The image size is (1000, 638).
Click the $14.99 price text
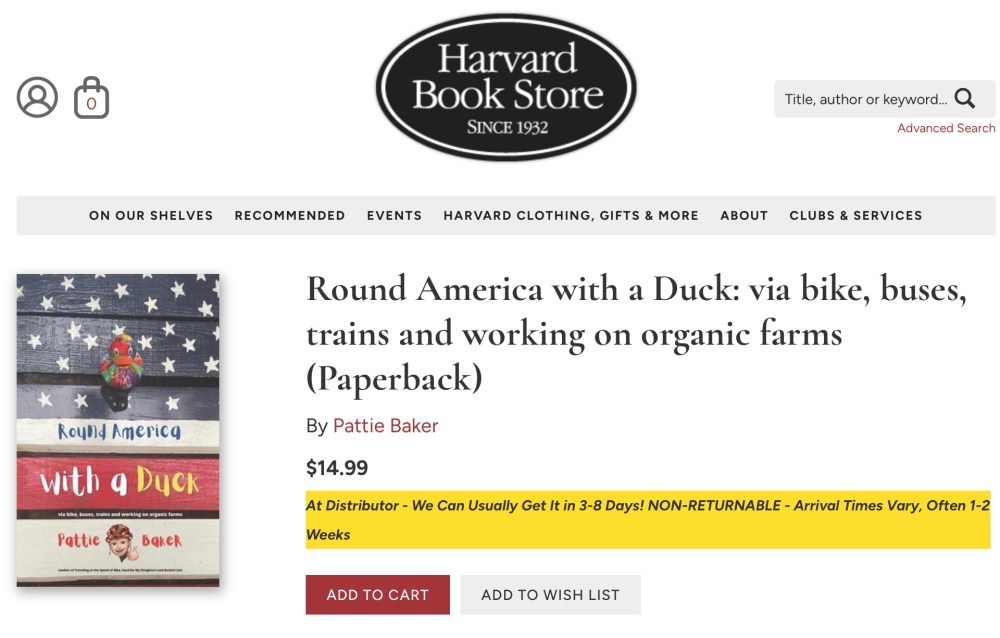pyautogui.click(x=337, y=467)
